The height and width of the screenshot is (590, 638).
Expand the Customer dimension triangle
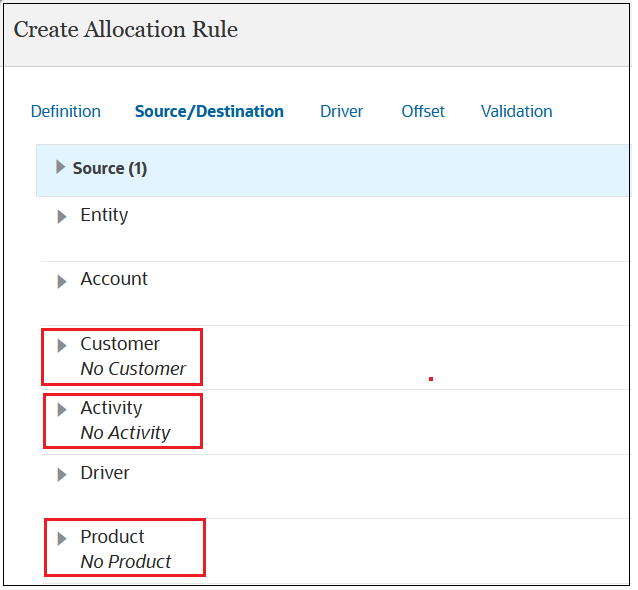(62, 346)
